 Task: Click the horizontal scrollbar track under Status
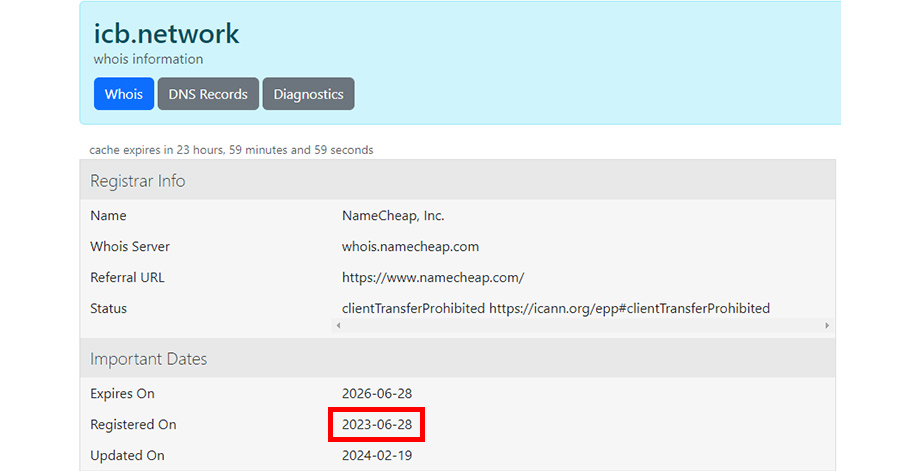click(x=583, y=325)
